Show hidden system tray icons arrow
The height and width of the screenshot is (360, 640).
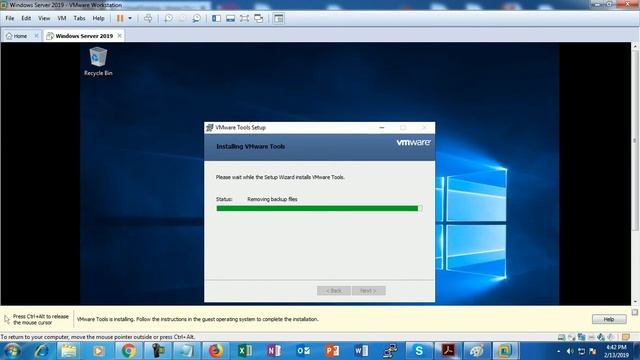pos(559,351)
